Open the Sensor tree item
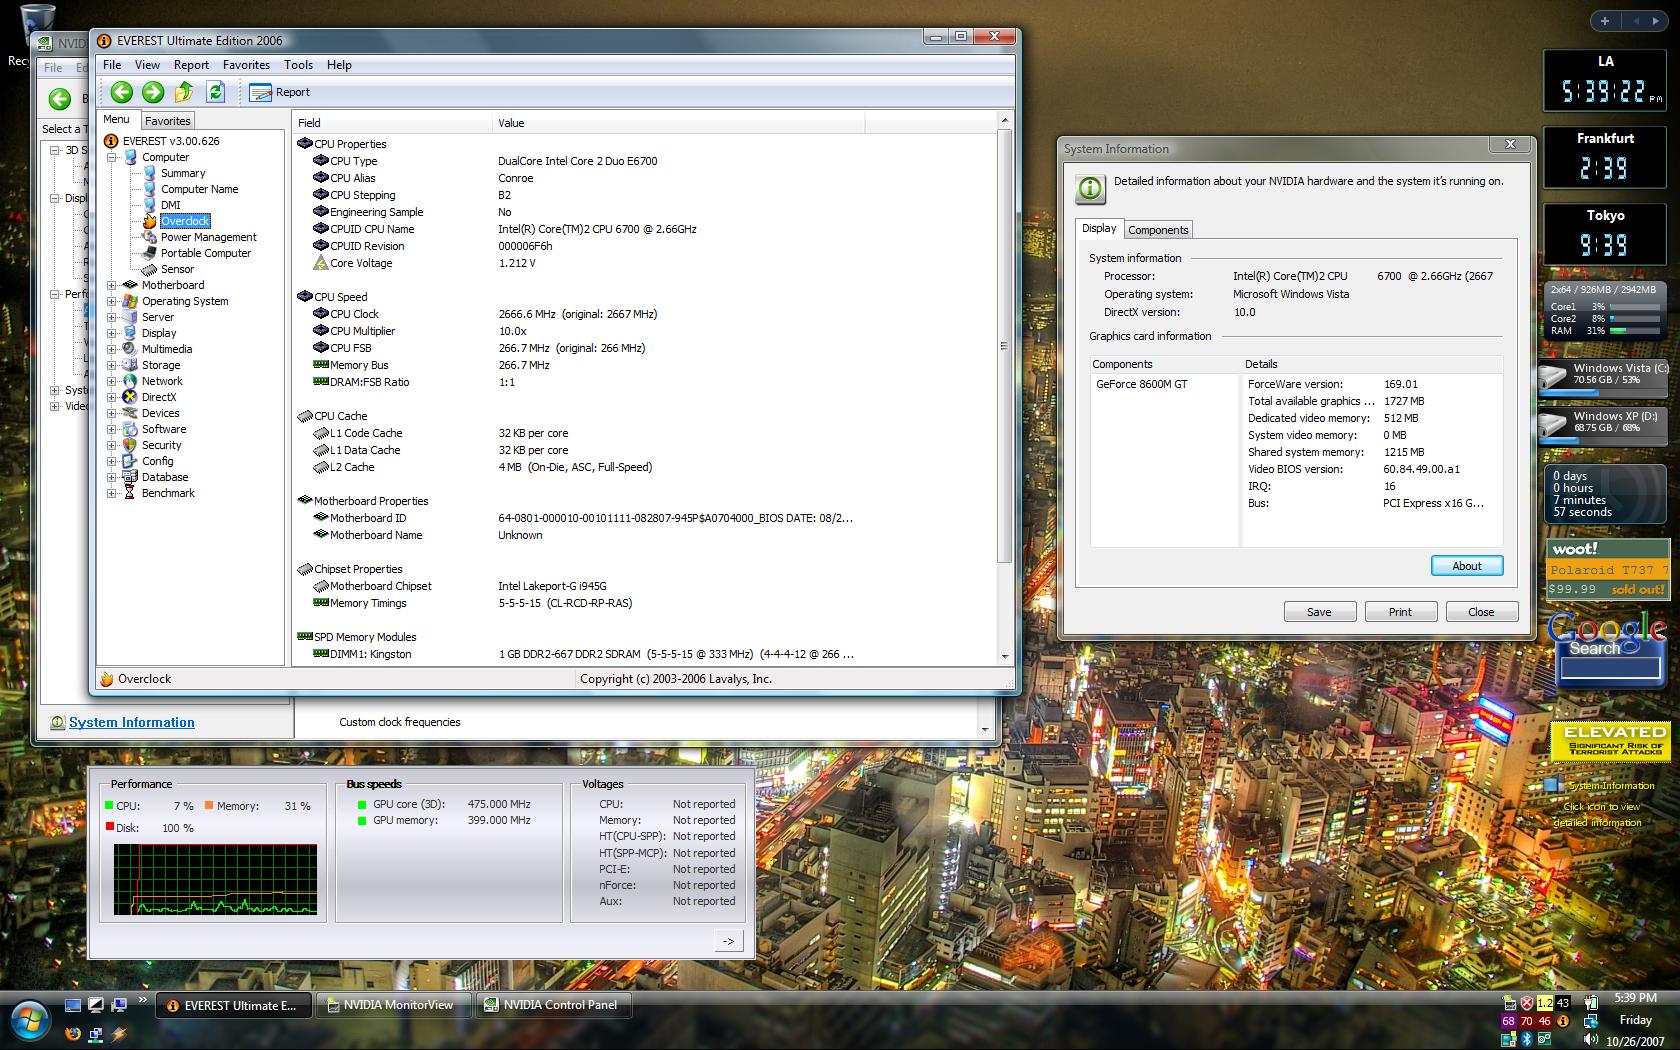This screenshot has height=1050, width=1680. pos(177,269)
